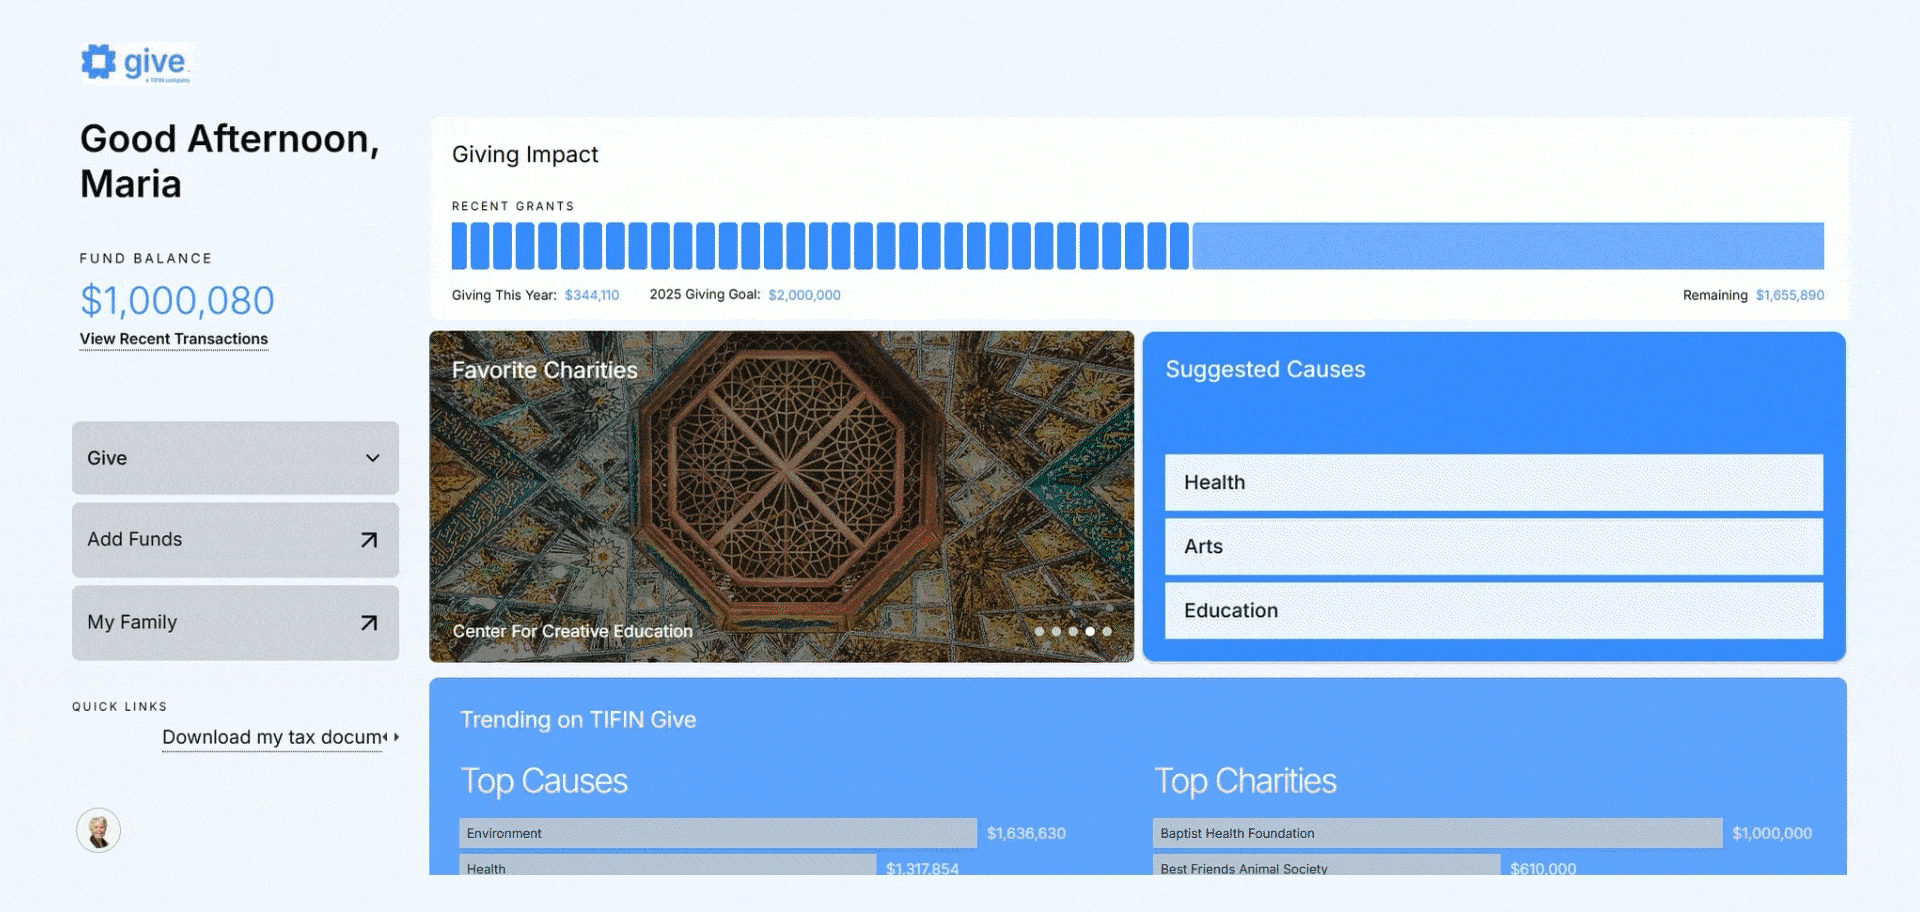Open Maria's profile avatar
The height and width of the screenshot is (912, 1920).
[99, 831]
